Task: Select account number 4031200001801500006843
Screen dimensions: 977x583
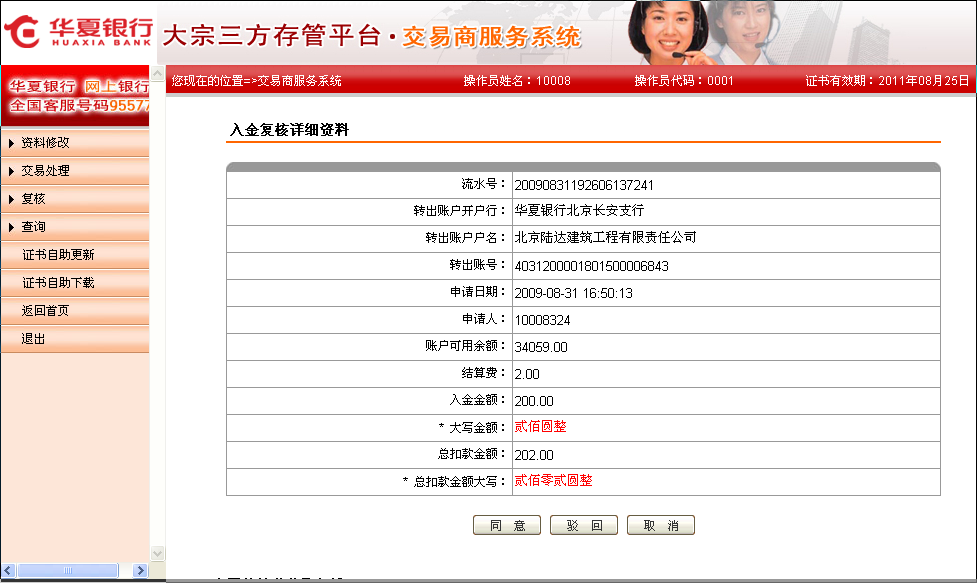Action: click(x=591, y=266)
